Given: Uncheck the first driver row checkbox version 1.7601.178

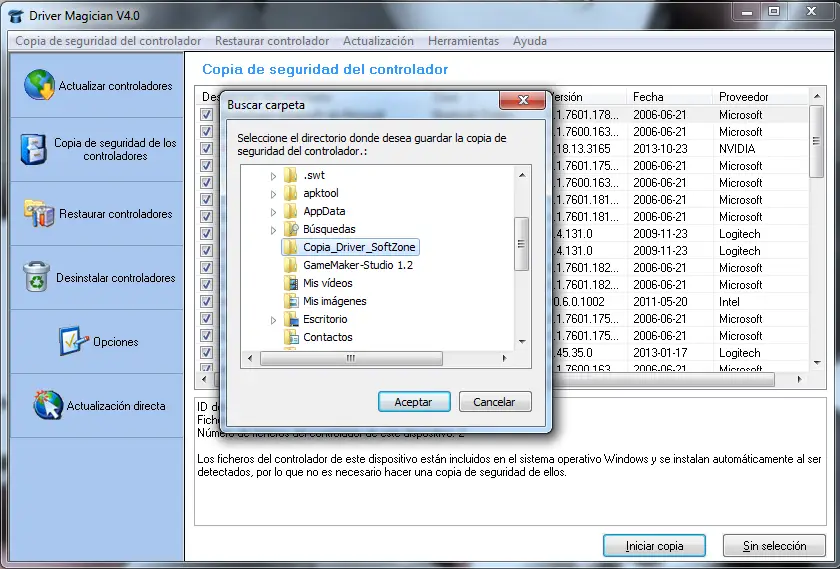Looking at the screenshot, I should pyautogui.click(x=206, y=114).
